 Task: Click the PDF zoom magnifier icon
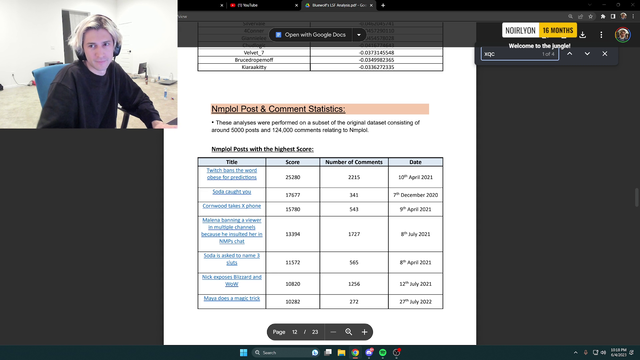point(349,332)
